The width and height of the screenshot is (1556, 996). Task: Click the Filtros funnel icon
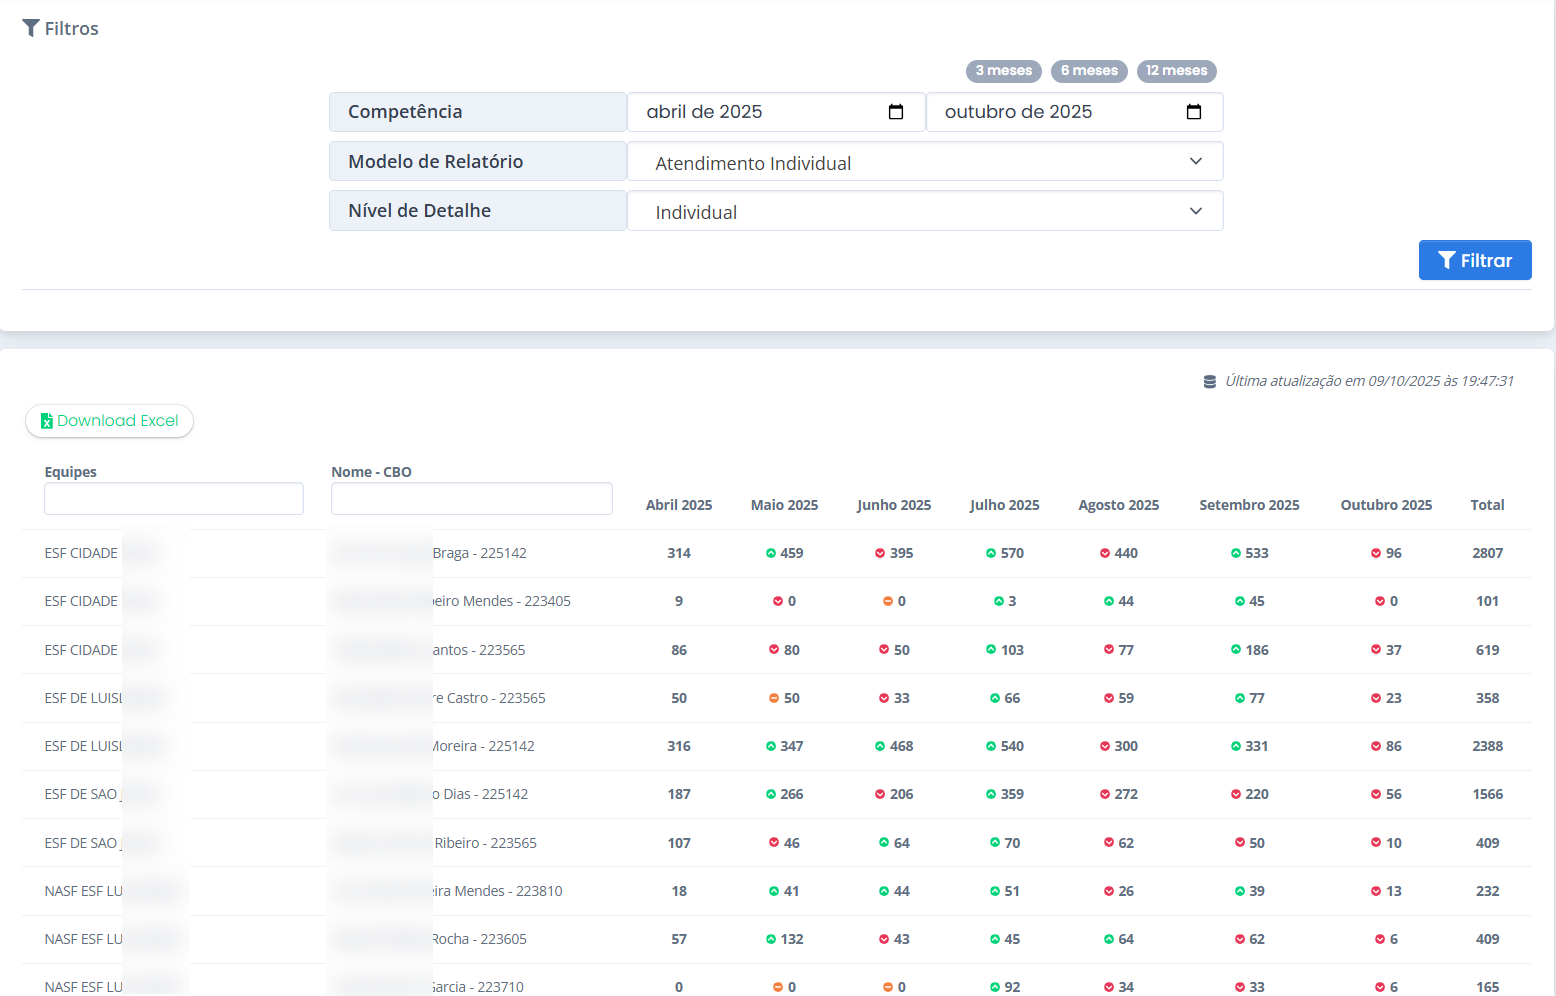coord(31,28)
